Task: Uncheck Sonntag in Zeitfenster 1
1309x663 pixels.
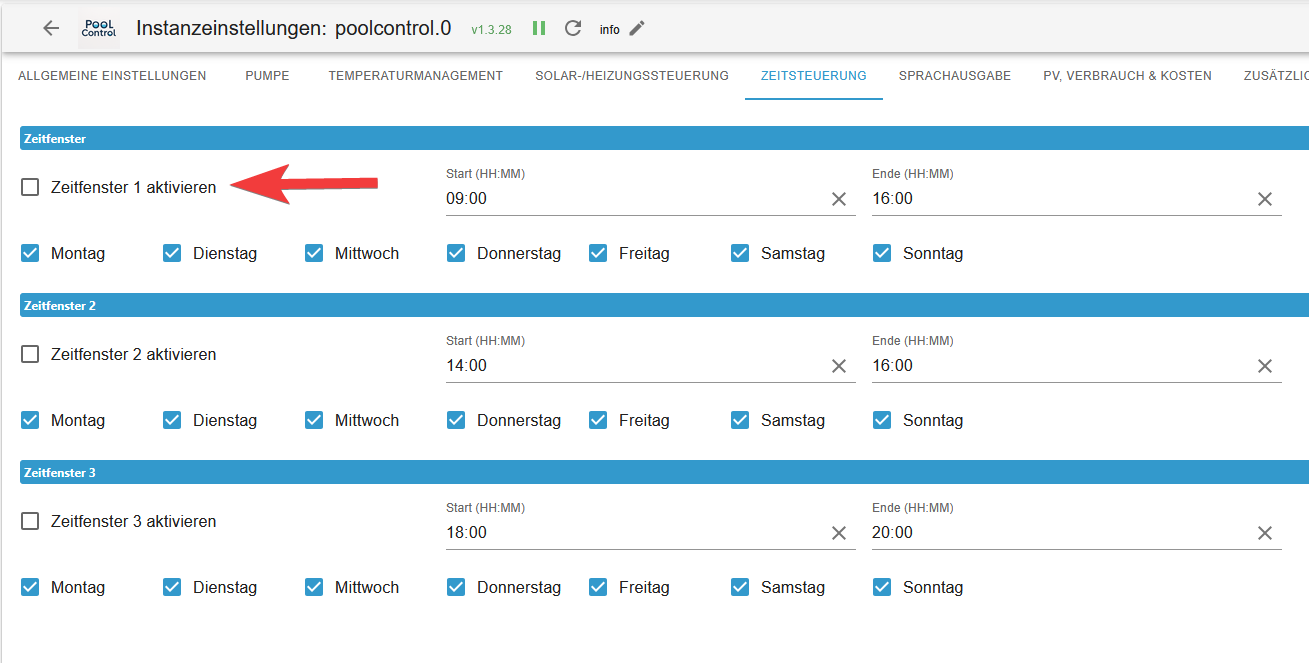Action: pos(882,253)
